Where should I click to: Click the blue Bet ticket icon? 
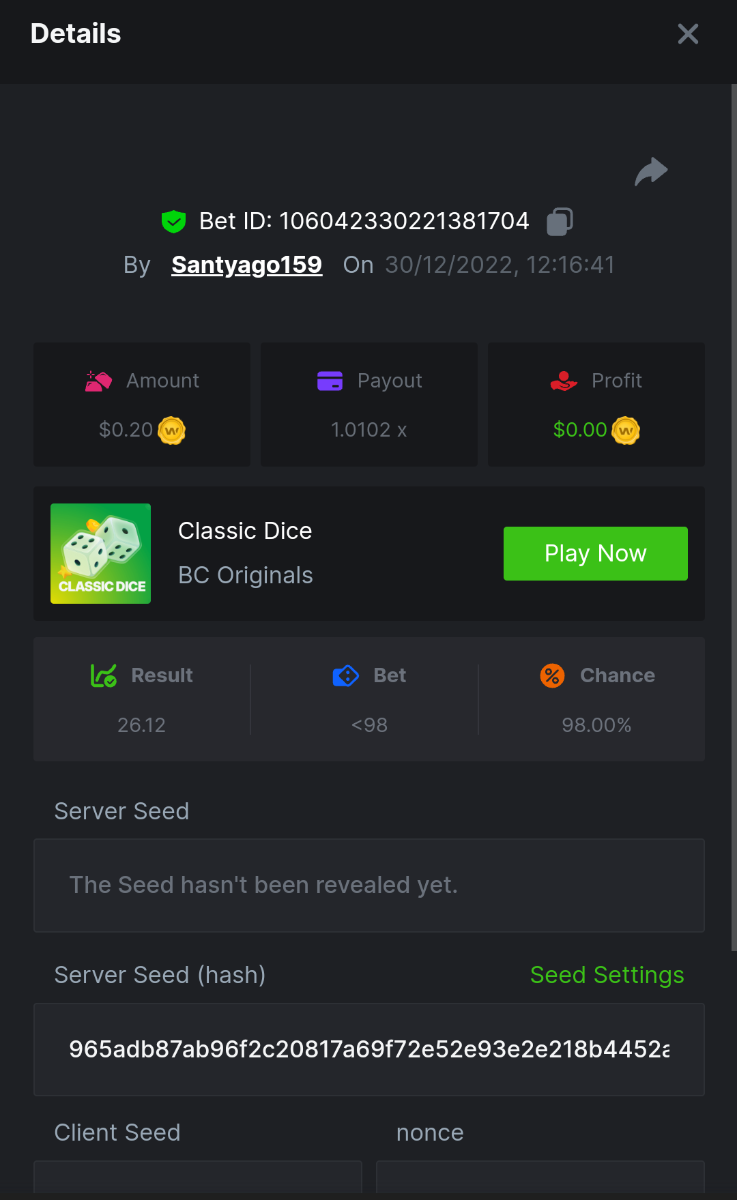[345, 676]
